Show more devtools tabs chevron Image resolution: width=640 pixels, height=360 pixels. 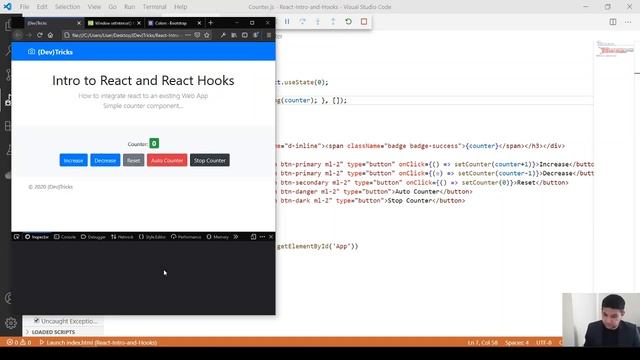coord(236,237)
